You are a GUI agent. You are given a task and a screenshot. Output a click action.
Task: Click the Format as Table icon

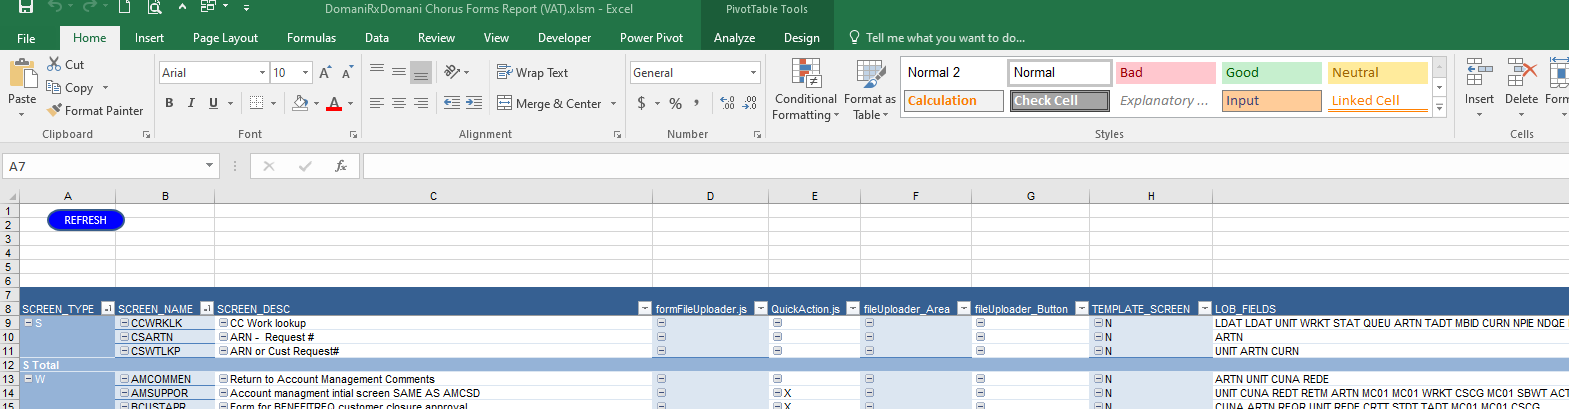point(870,89)
